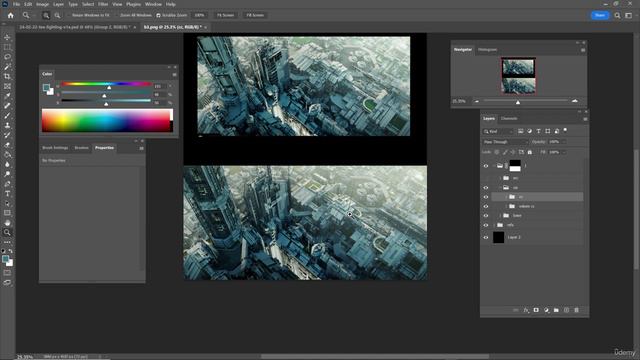This screenshot has width=640, height=360.
Task: Click the hue slider in Color panel
Action: tap(106, 84)
